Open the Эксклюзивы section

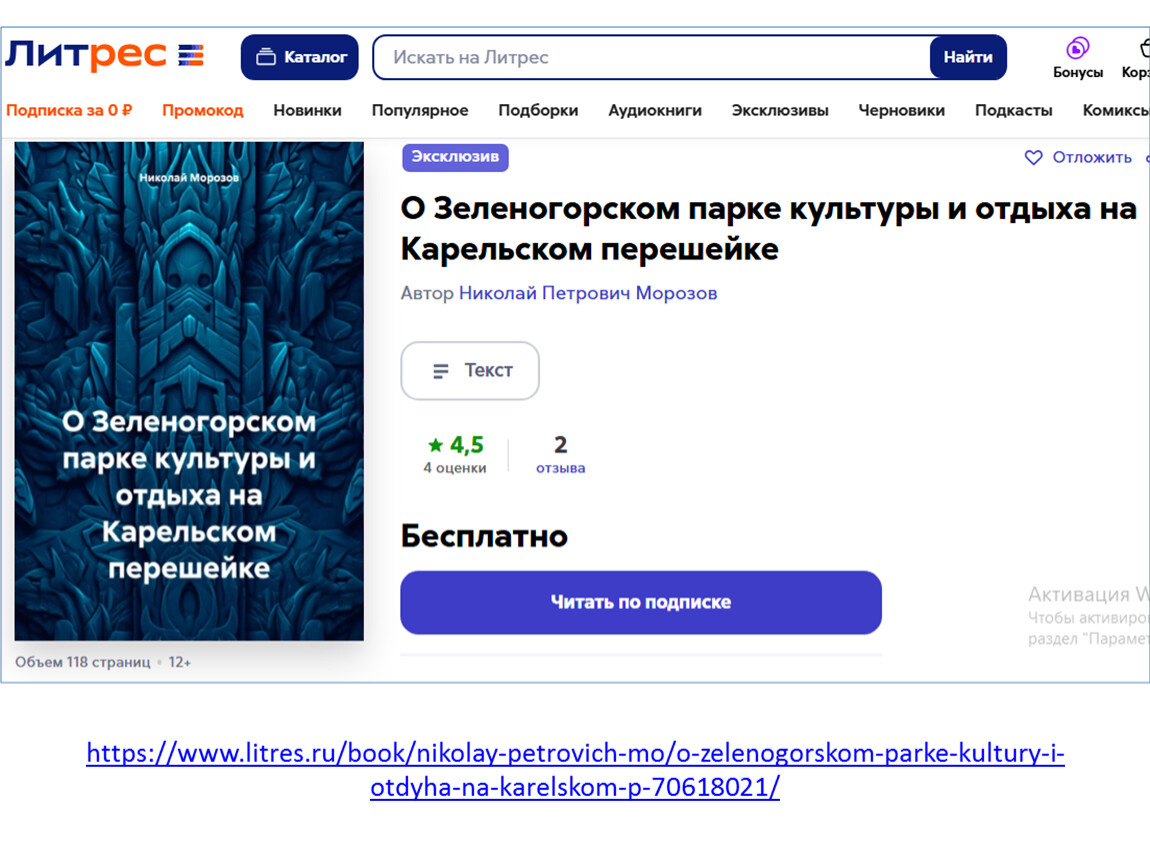pyautogui.click(x=780, y=110)
